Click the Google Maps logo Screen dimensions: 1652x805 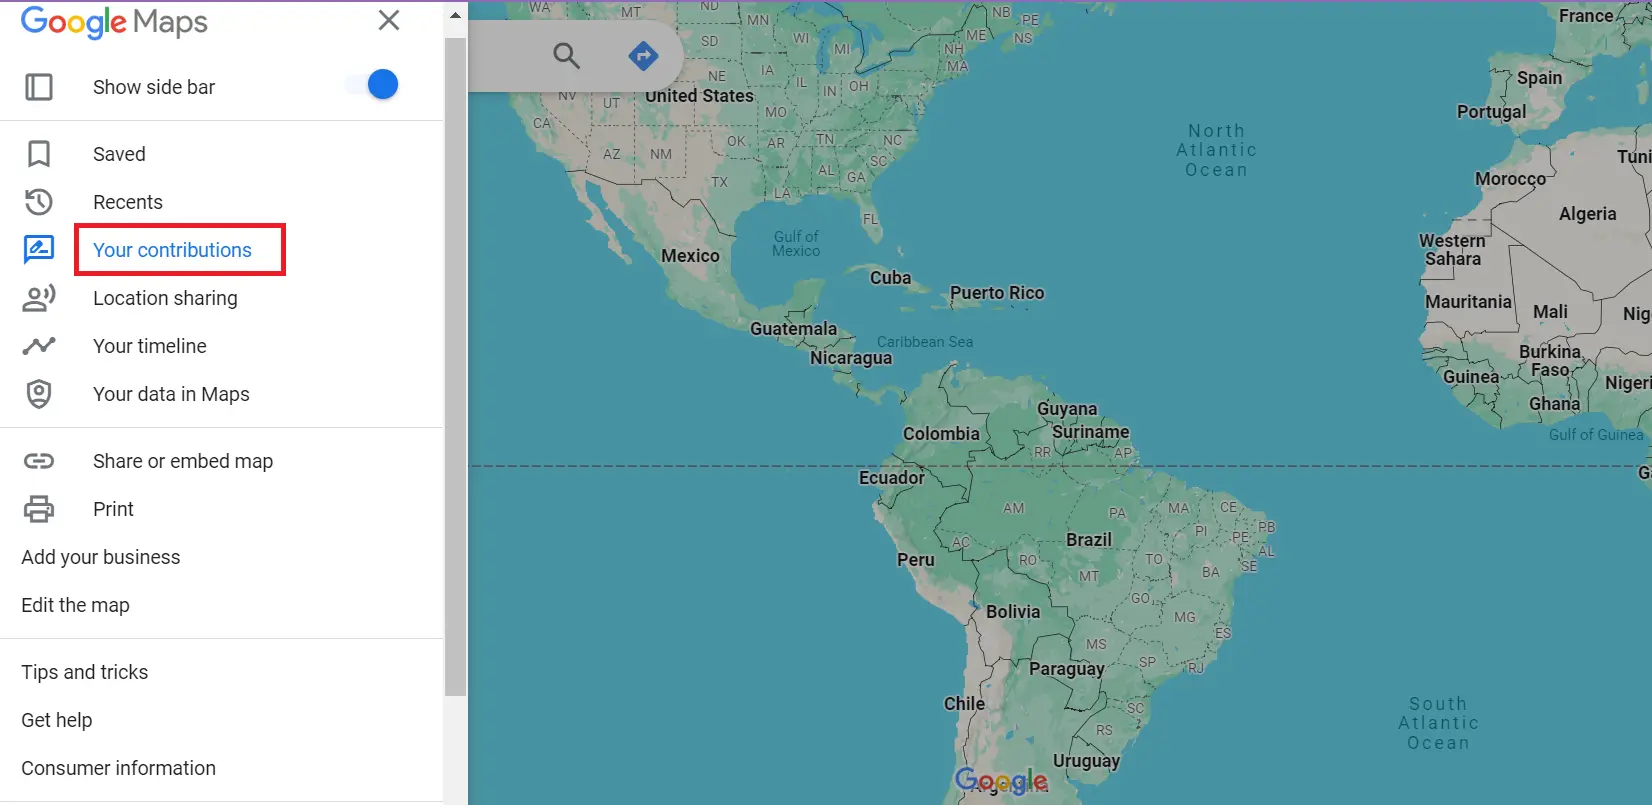coord(114,22)
